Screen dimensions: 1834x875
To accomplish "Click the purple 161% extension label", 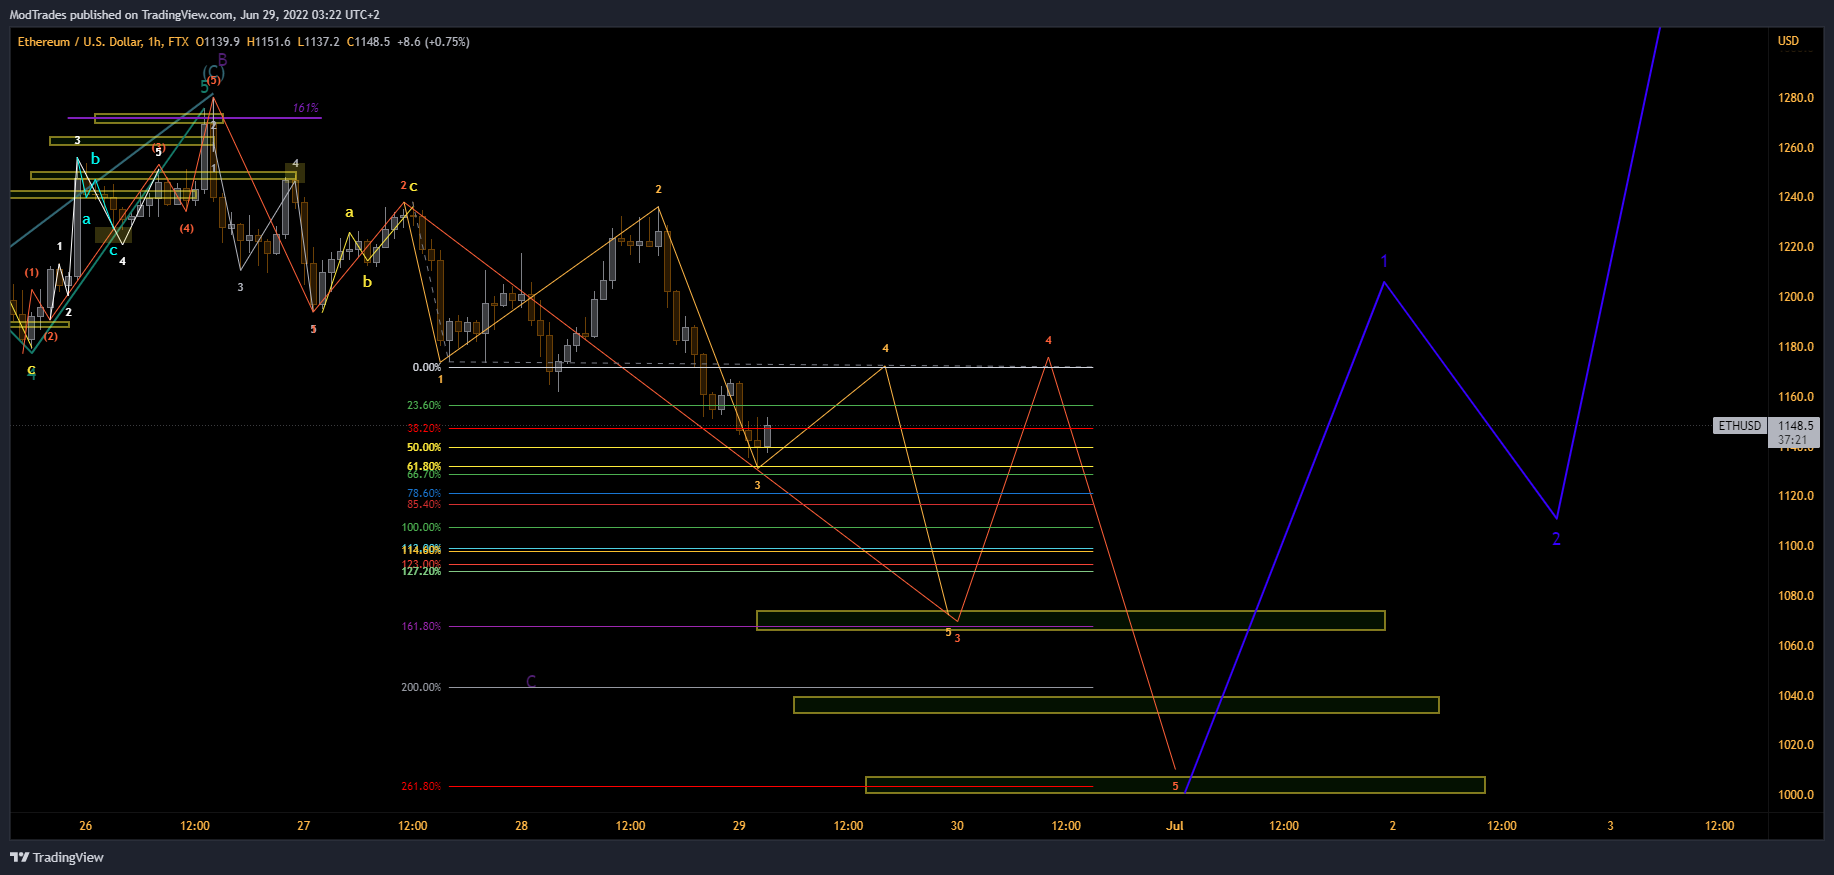I will point(305,108).
